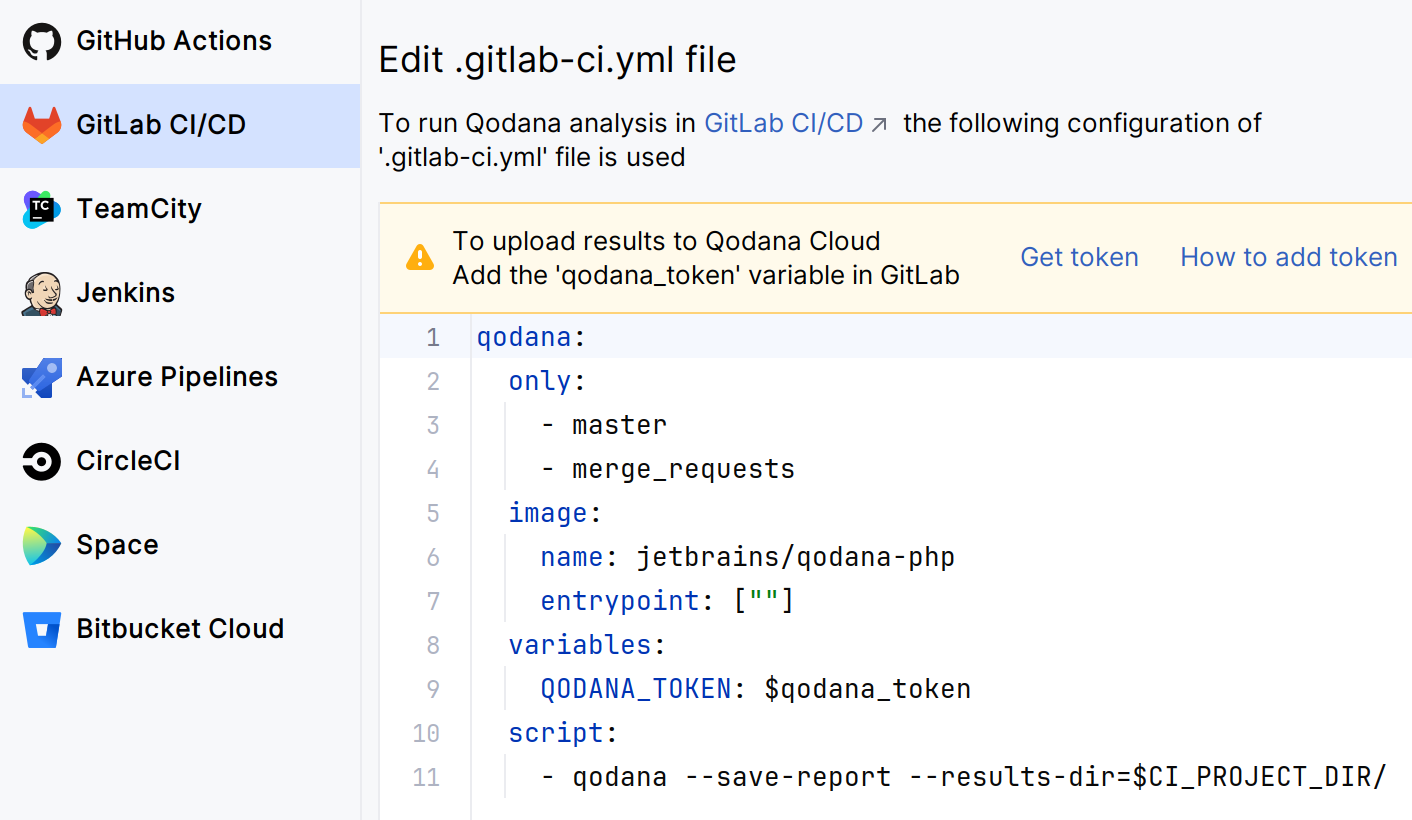The height and width of the screenshot is (820, 1412).
Task: Click the TeamCity icon in sidebar
Action: (x=40, y=209)
